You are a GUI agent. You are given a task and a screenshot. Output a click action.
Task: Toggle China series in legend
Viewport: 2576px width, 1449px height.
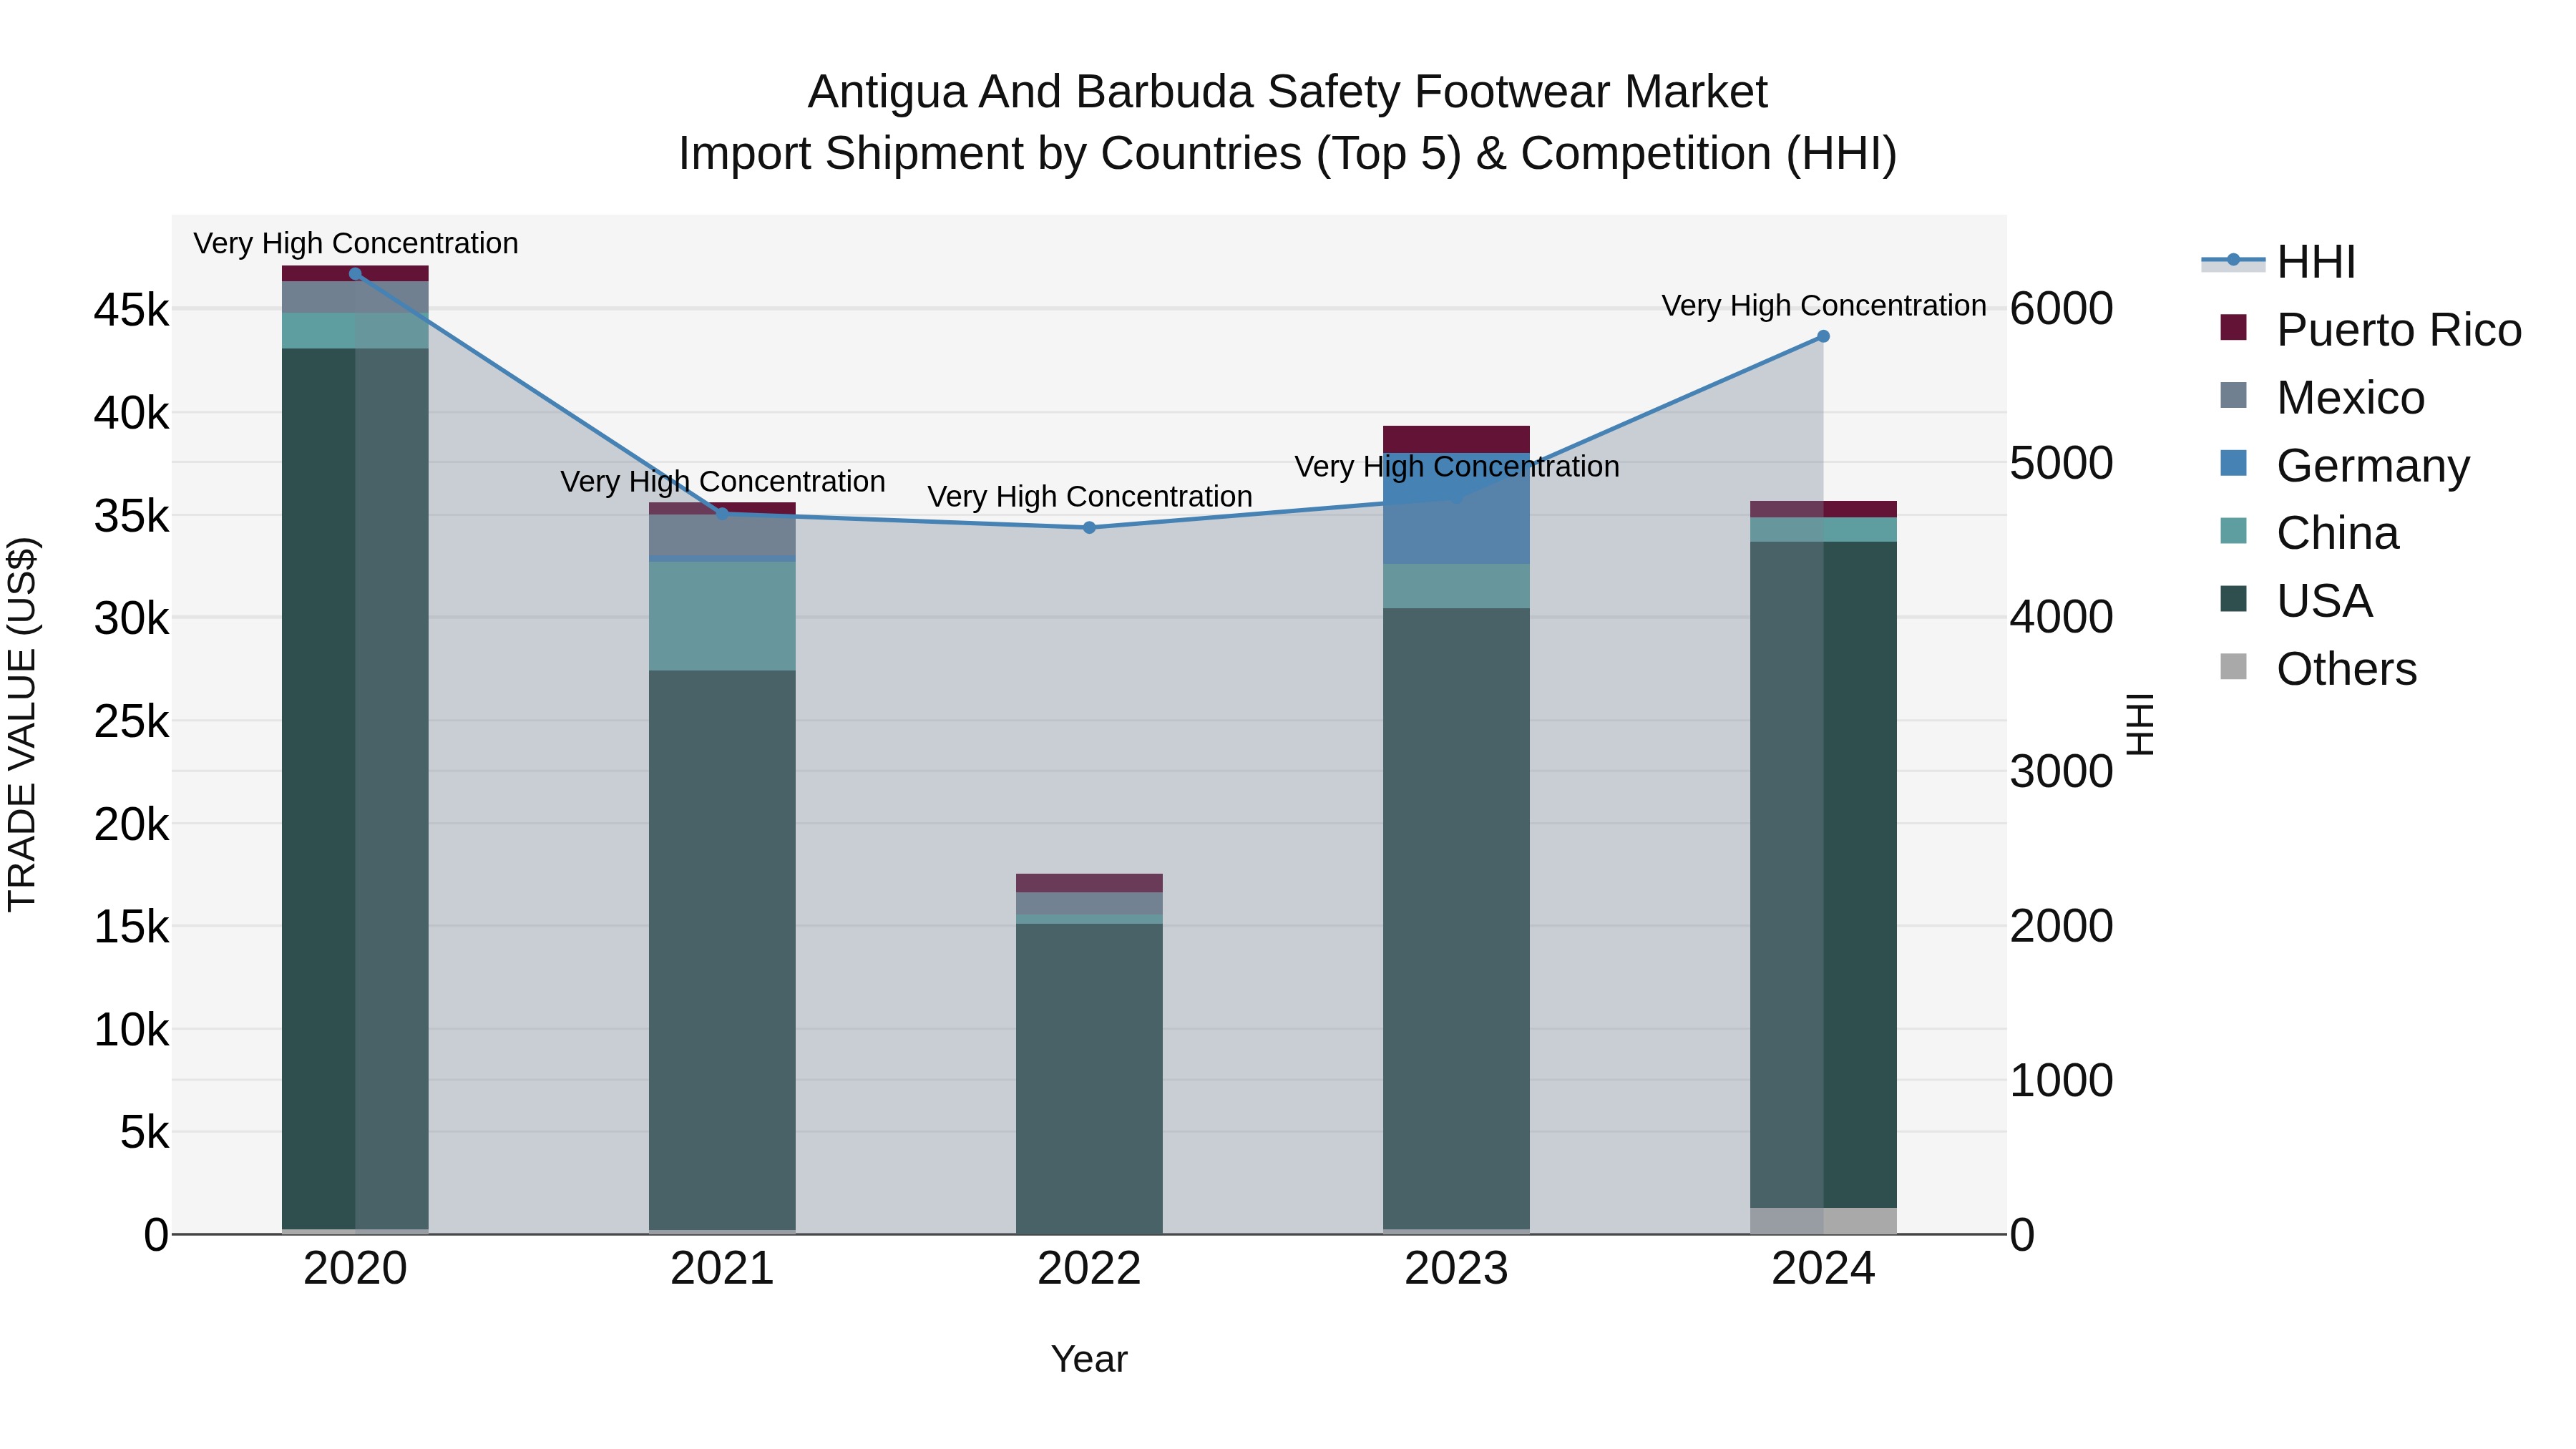click(x=2309, y=533)
